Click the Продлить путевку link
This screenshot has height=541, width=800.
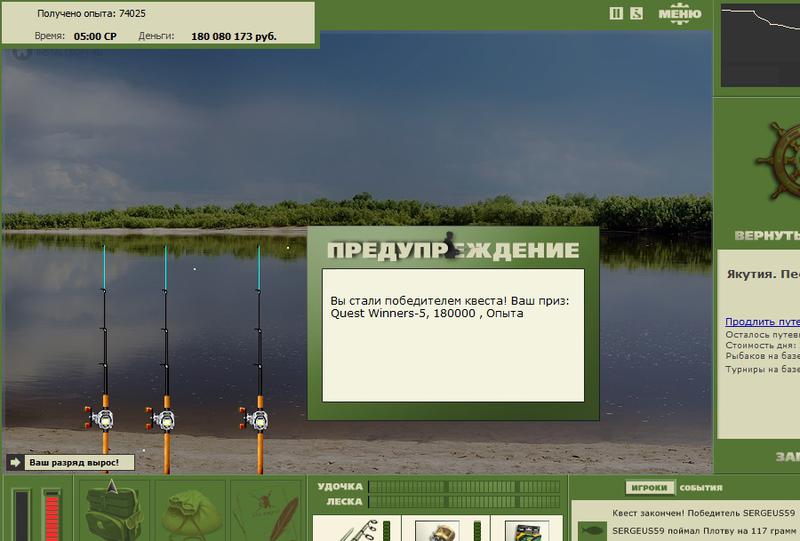click(762, 322)
